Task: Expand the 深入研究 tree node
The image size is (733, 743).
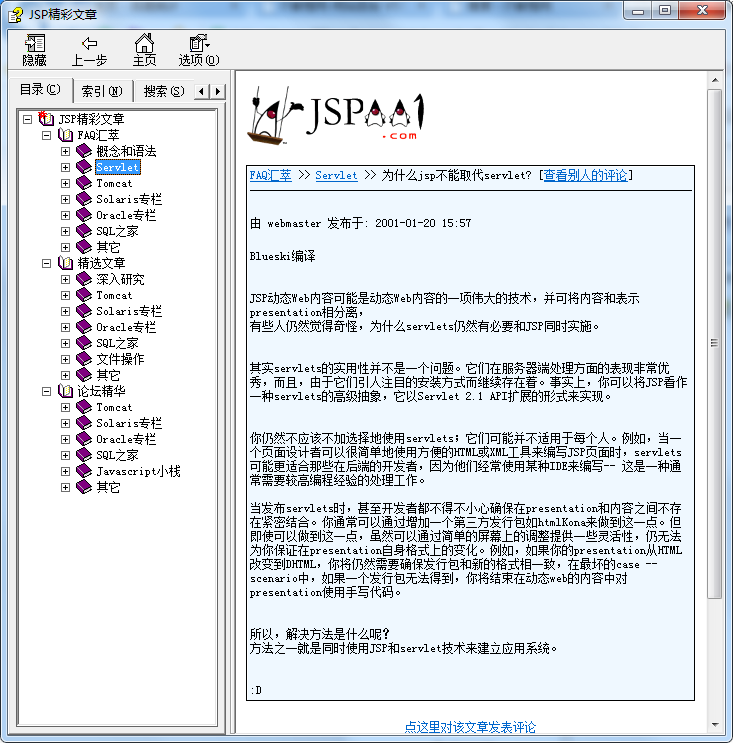Action: click(x=65, y=279)
